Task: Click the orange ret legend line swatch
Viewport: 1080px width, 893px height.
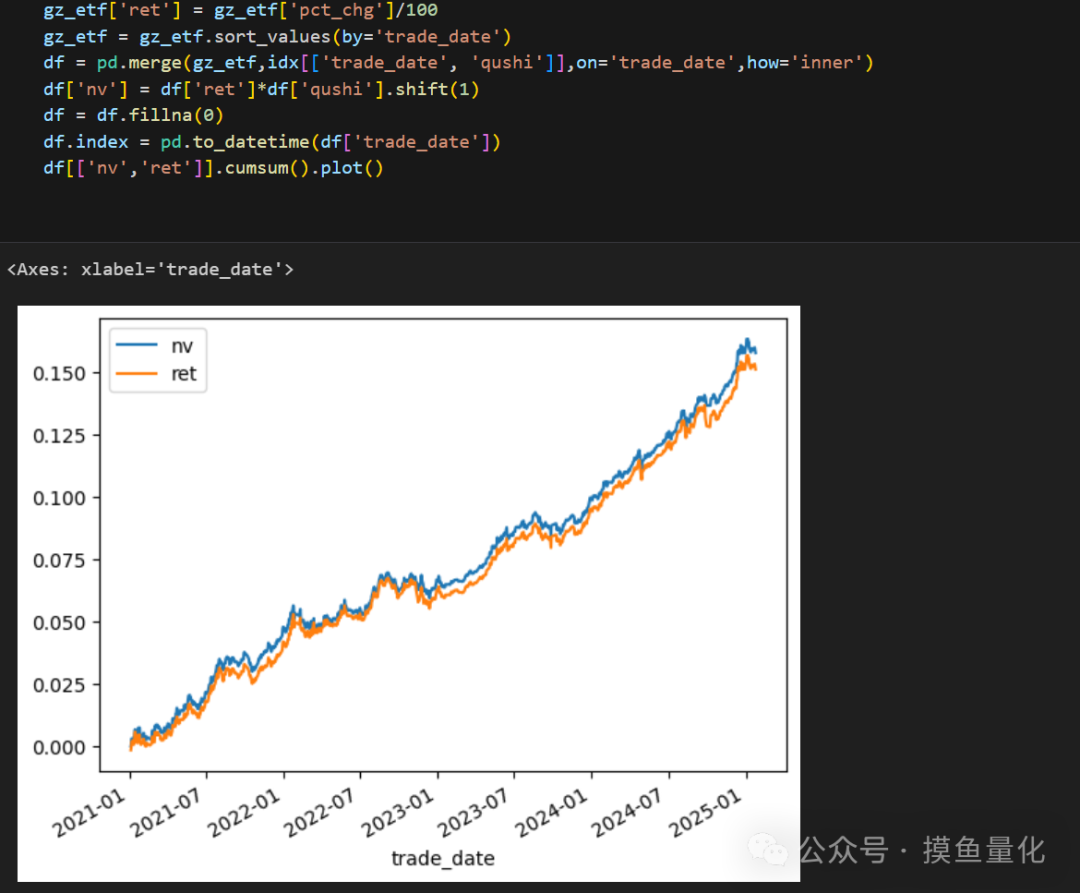Action: 137,374
